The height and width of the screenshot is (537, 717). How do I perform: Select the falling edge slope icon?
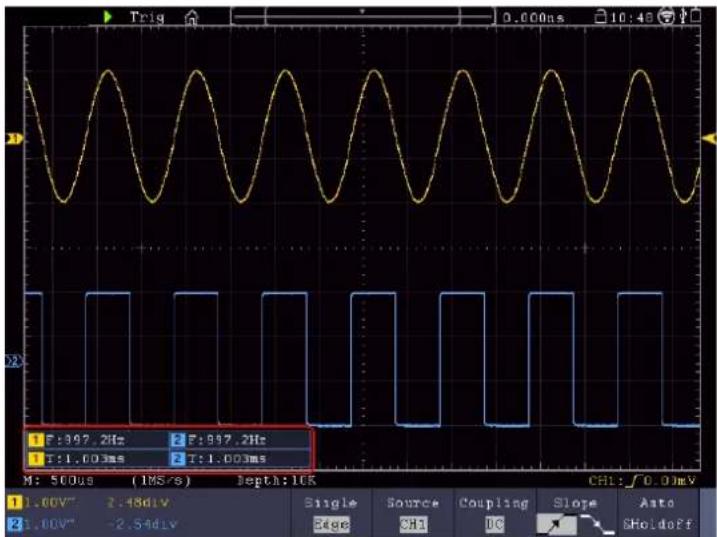597,524
